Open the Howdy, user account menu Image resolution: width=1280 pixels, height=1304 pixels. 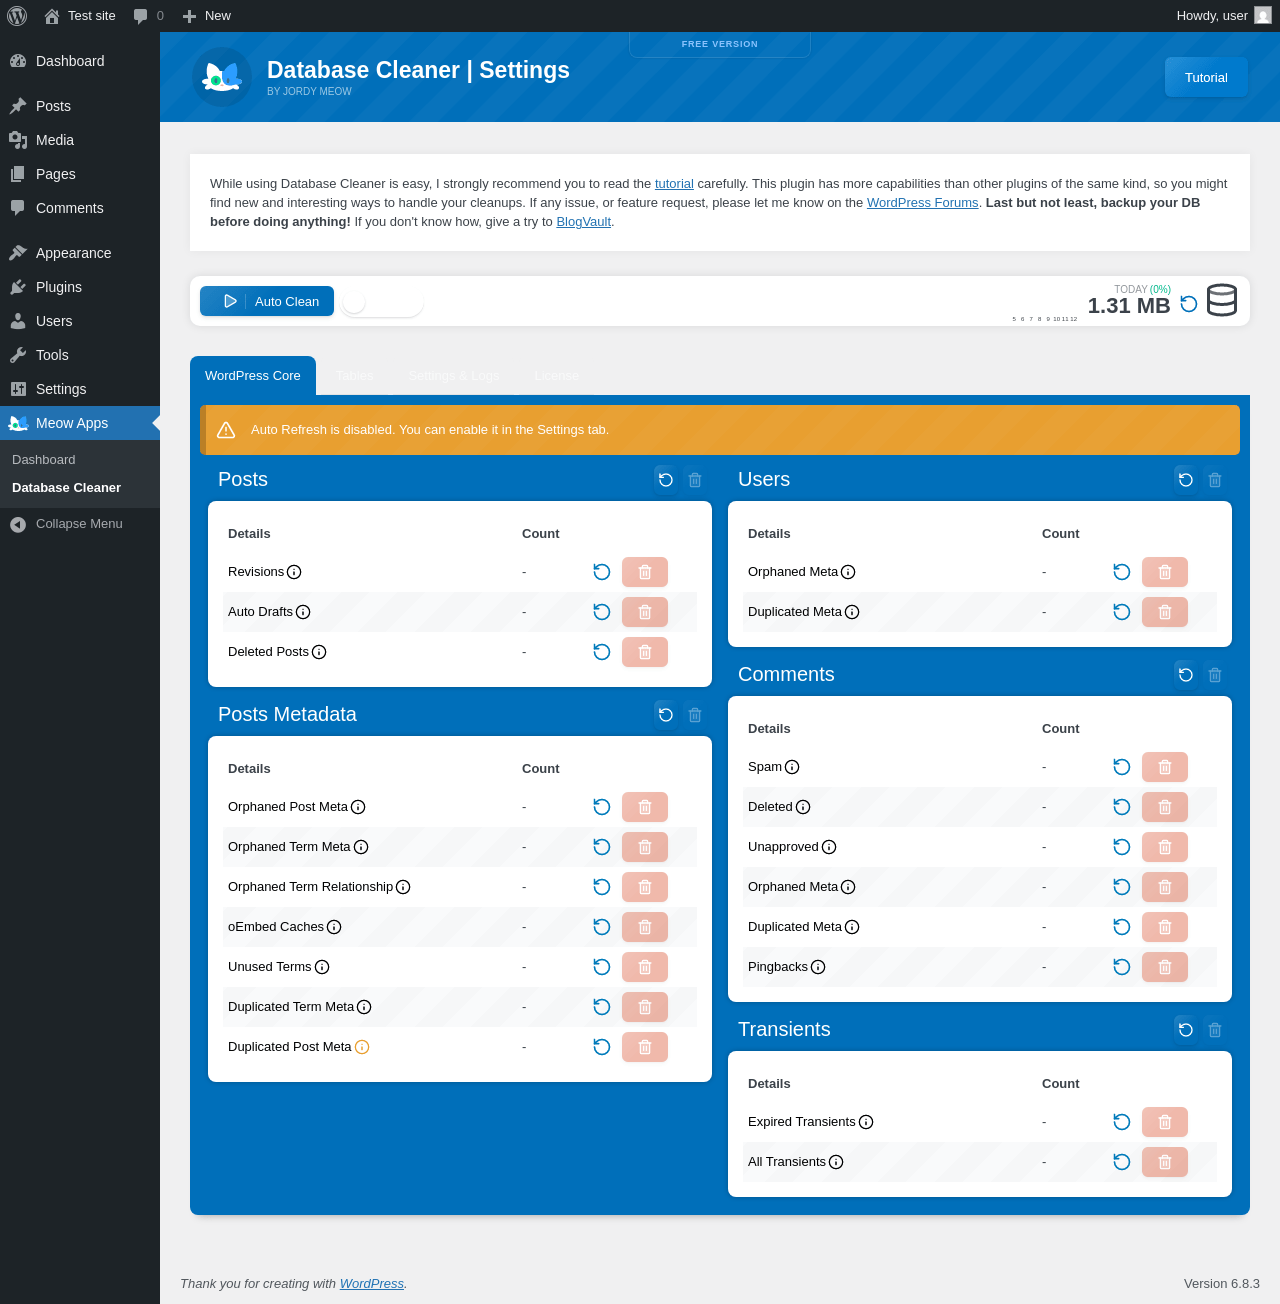point(1224,16)
